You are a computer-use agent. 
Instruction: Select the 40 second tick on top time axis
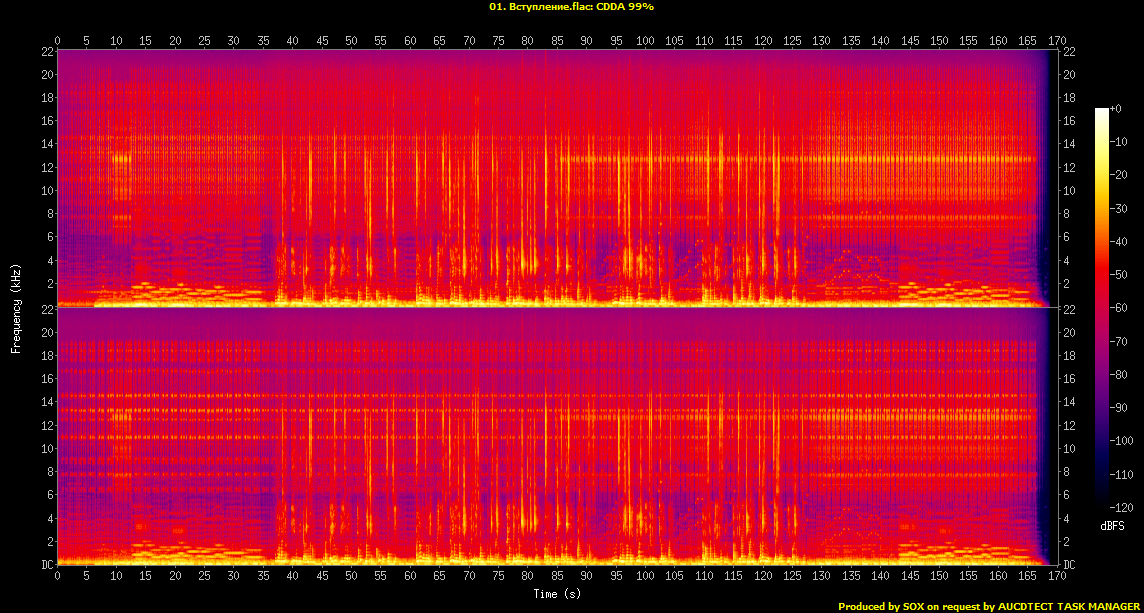292,41
